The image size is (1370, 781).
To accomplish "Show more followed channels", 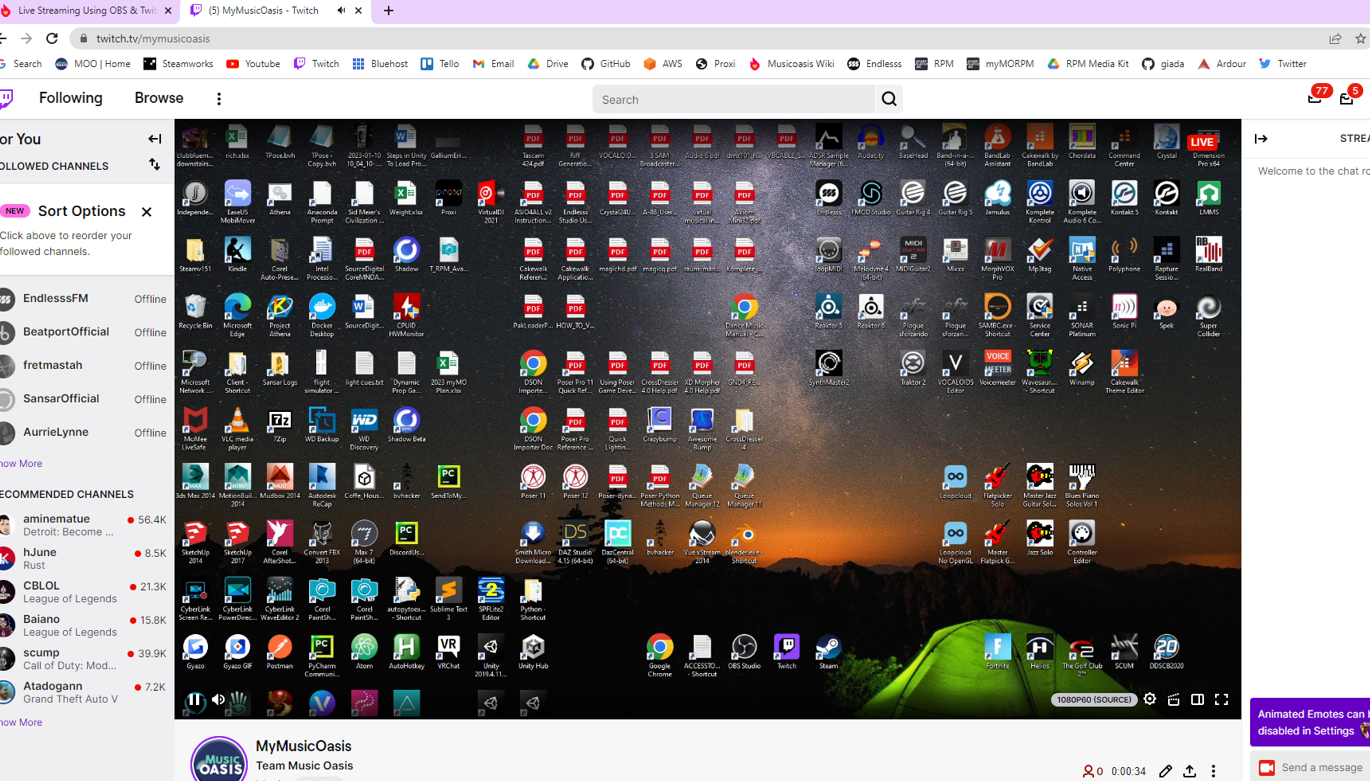I will click(21, 464).
